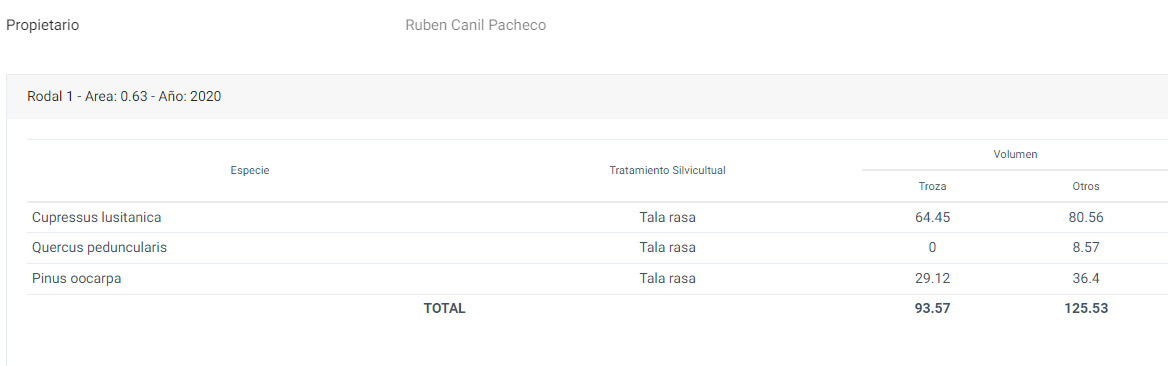Click Otros value 80.56
Image resolution: width=1168 pixels, height=366 pixels.
click(x=1085, y=218)
